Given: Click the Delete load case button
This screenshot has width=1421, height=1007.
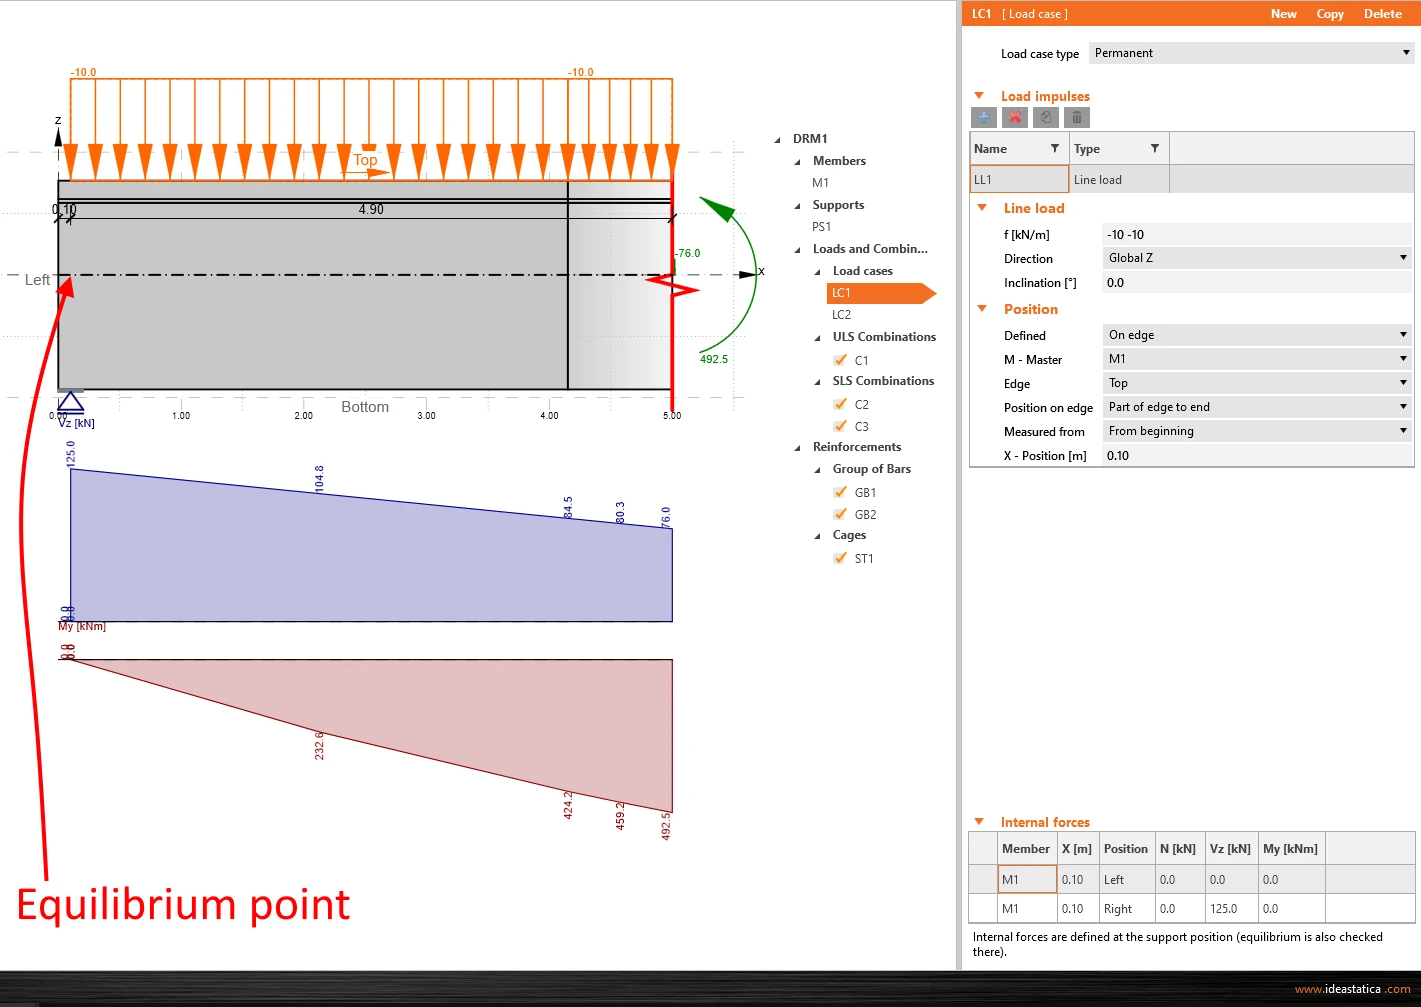Looking at the screenshot, I should [1382, 14].
